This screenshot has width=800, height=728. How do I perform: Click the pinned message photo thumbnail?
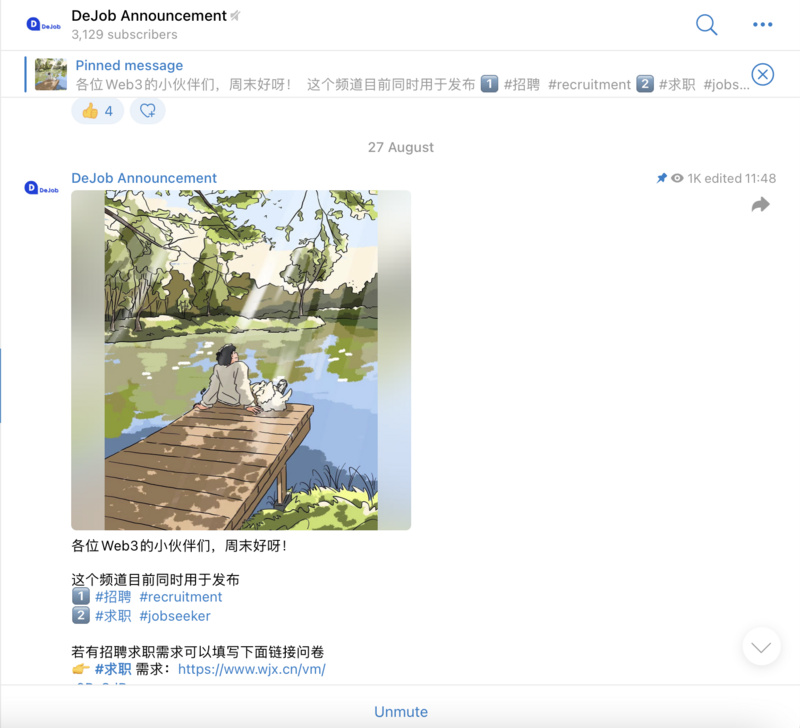tap(51, 75)
